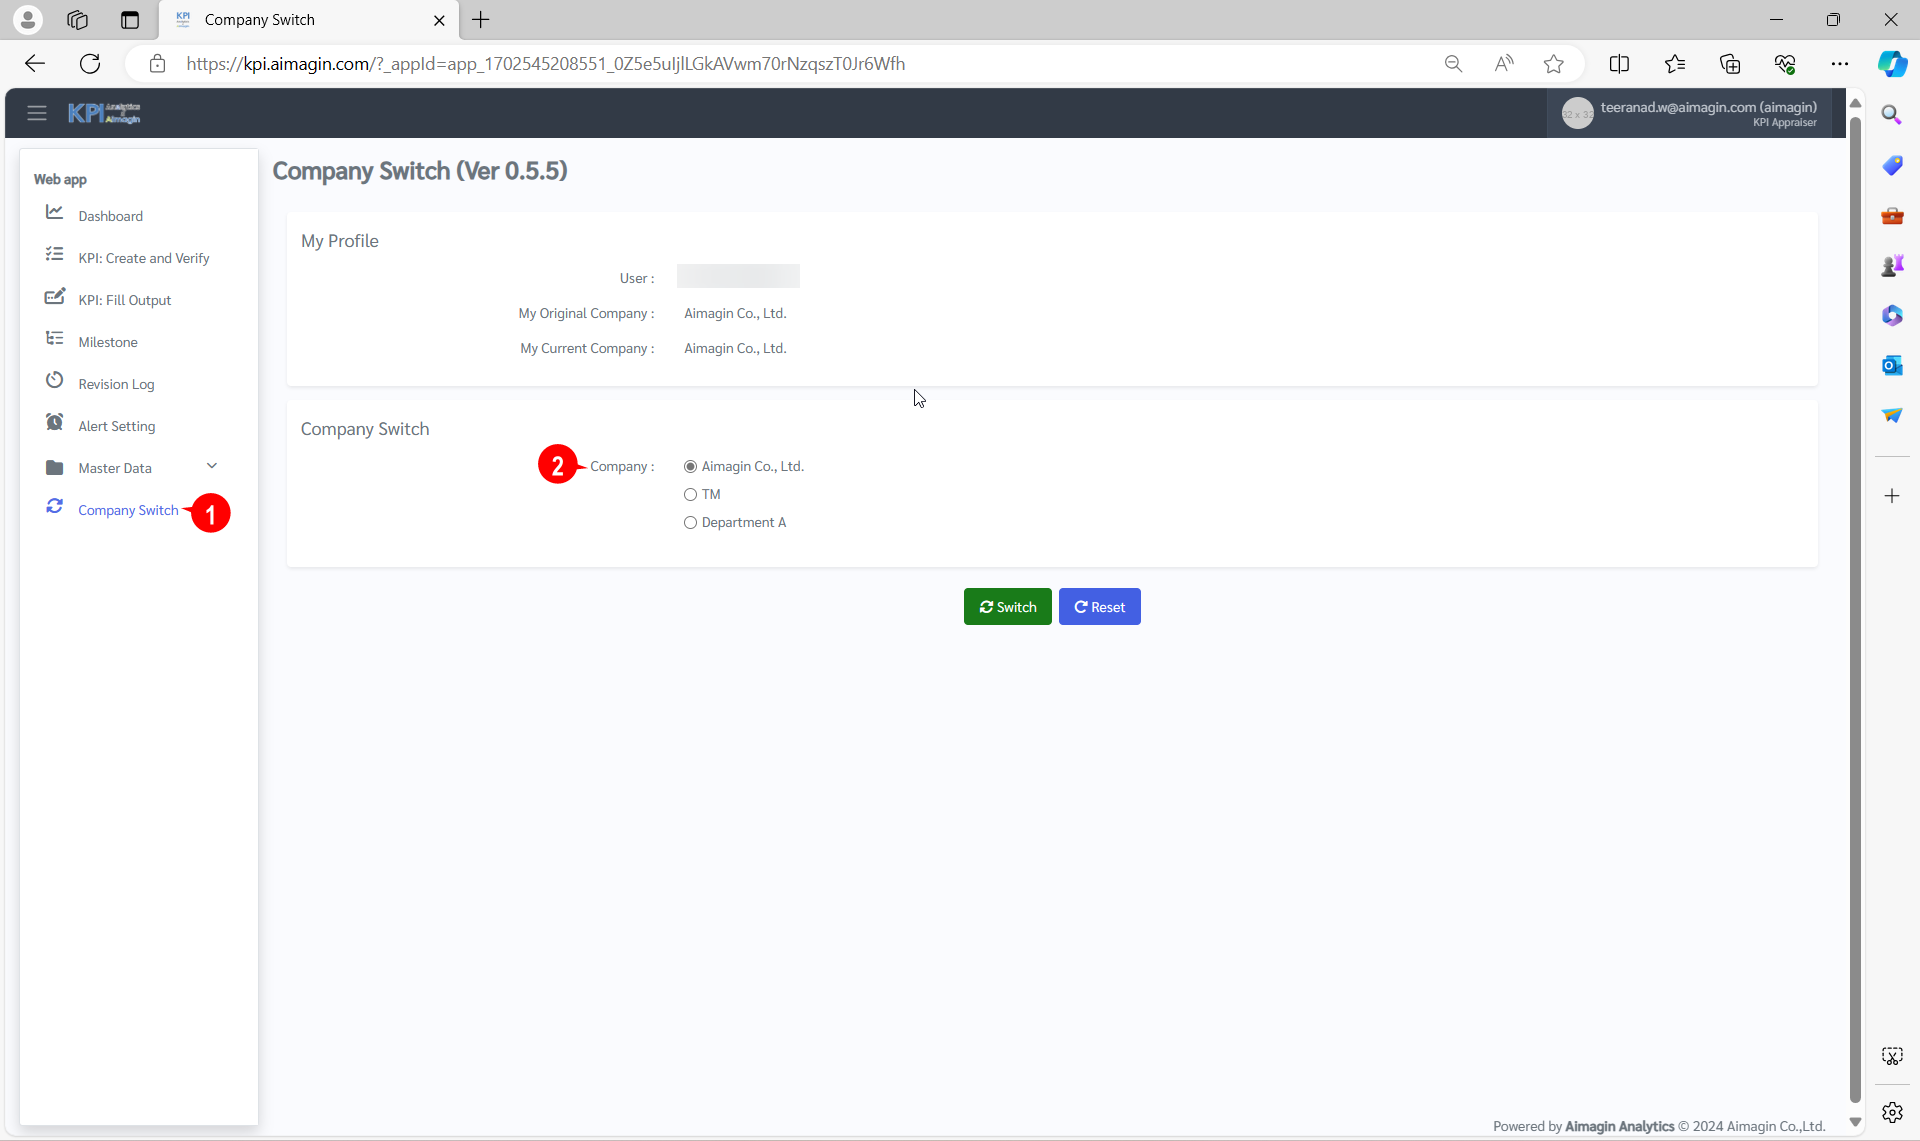Select the TM company radio button

click(690, 495)
